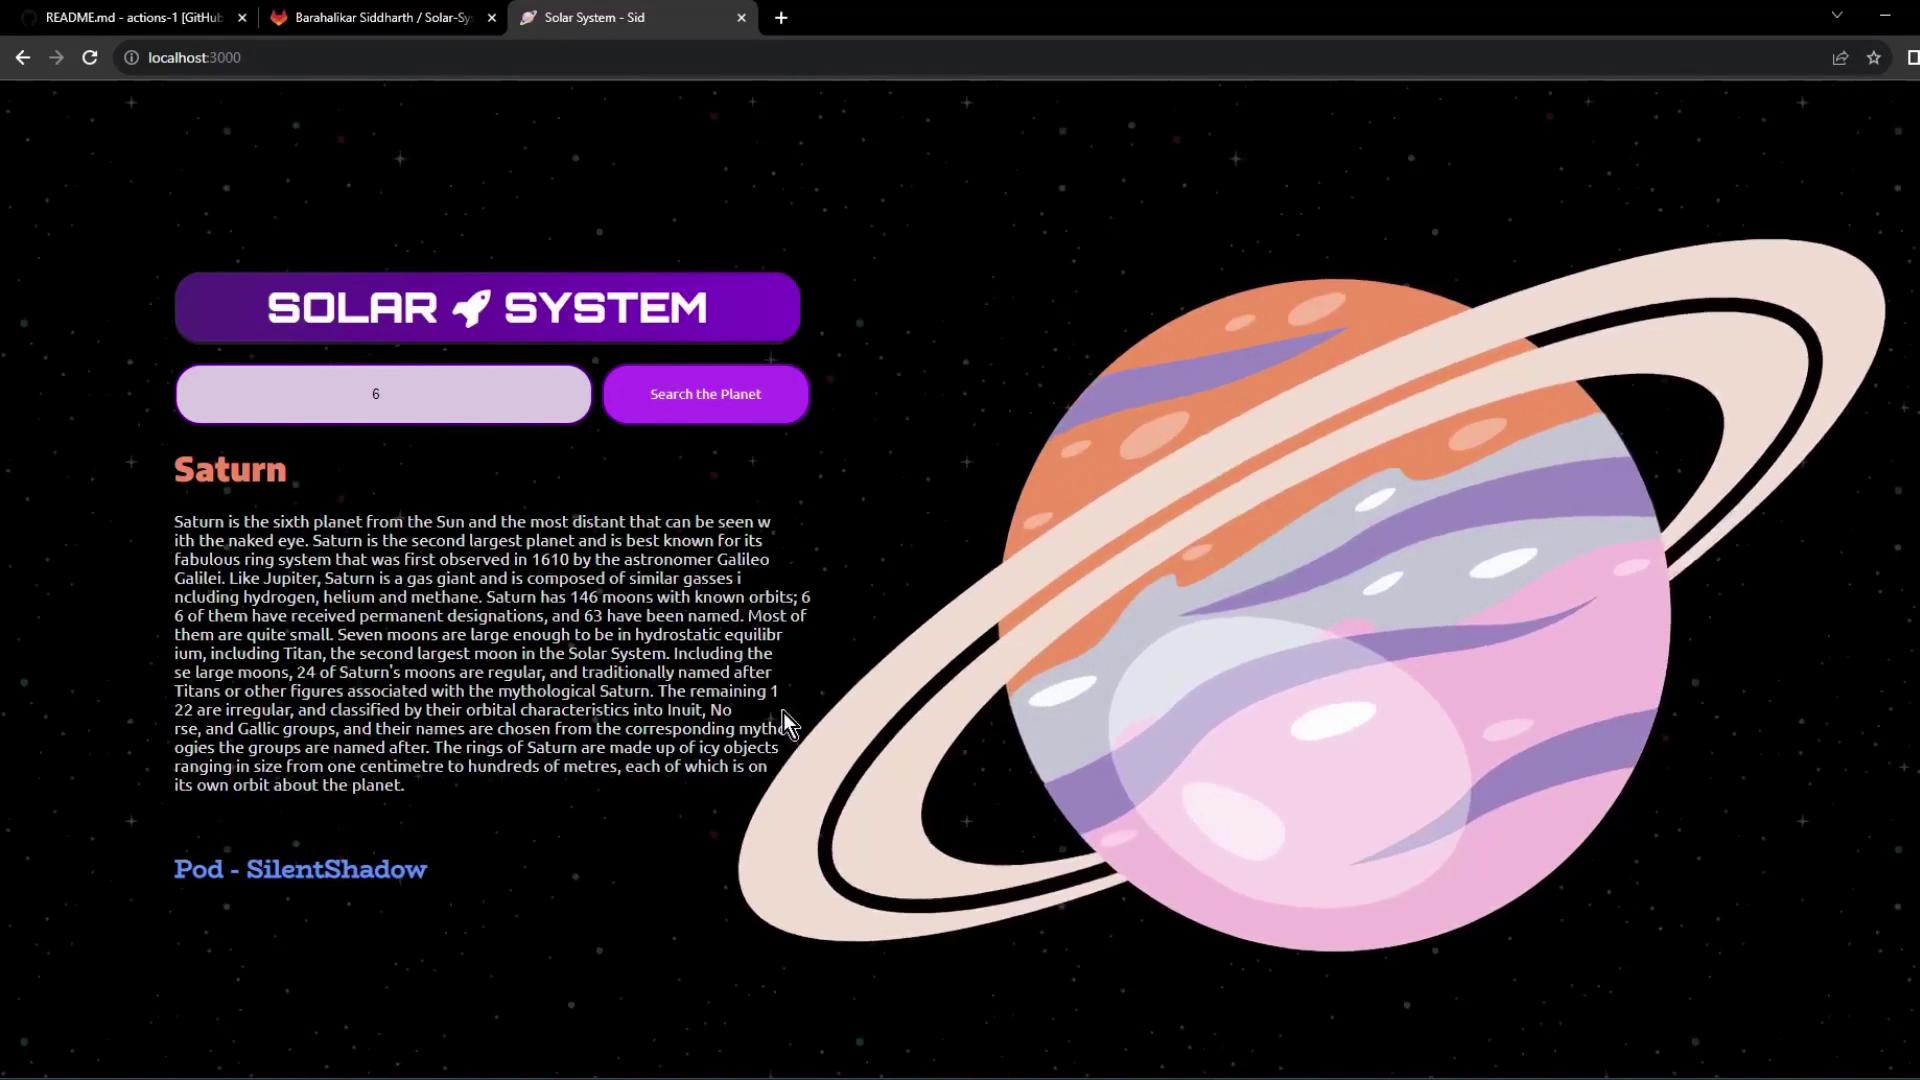Reload the localhost page

[90, 58]
